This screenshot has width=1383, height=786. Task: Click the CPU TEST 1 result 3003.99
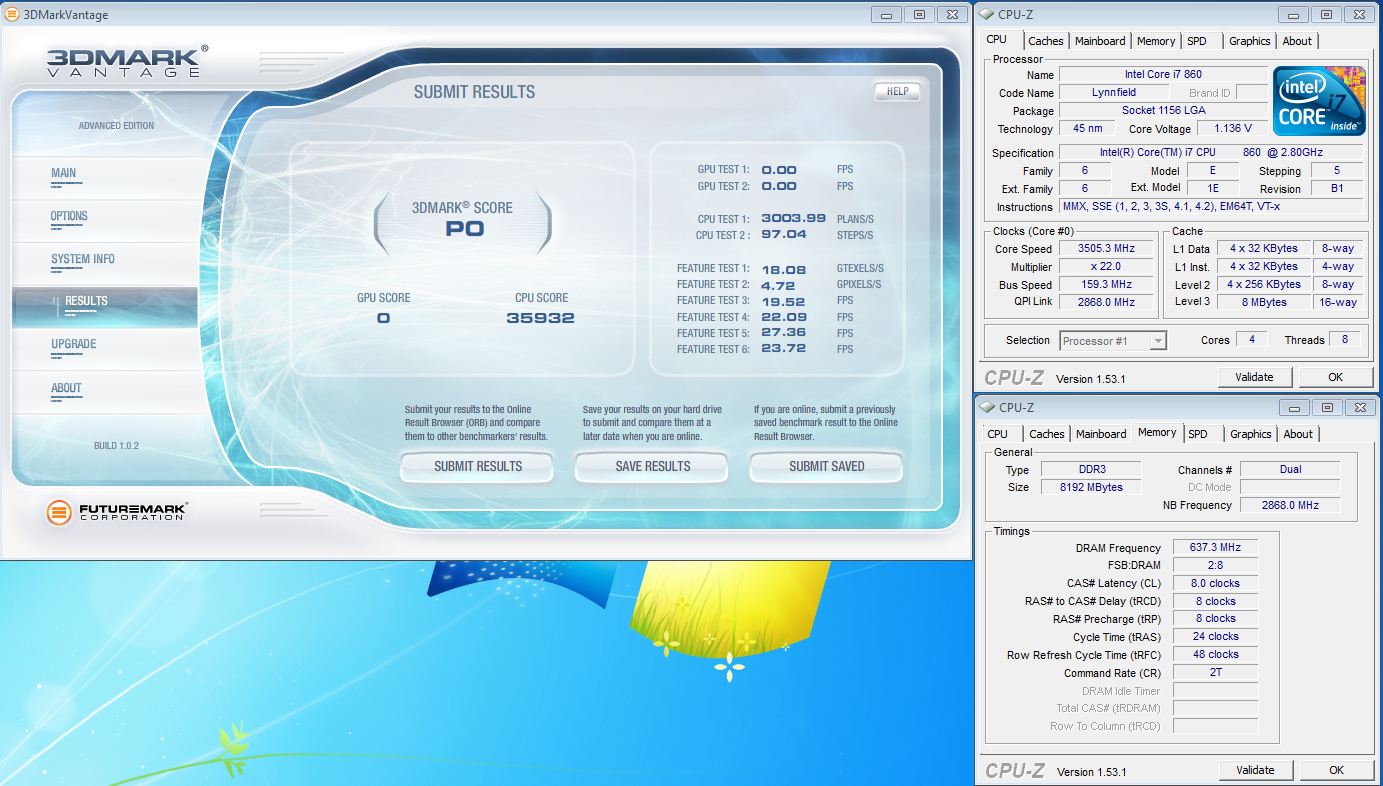[794, 218]
